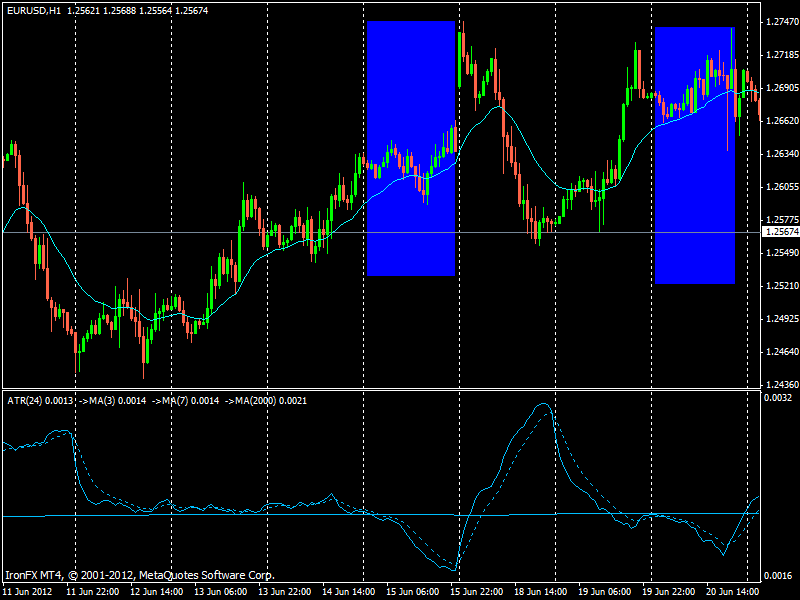Click the 1.26340 price axis label

[781, 154]
